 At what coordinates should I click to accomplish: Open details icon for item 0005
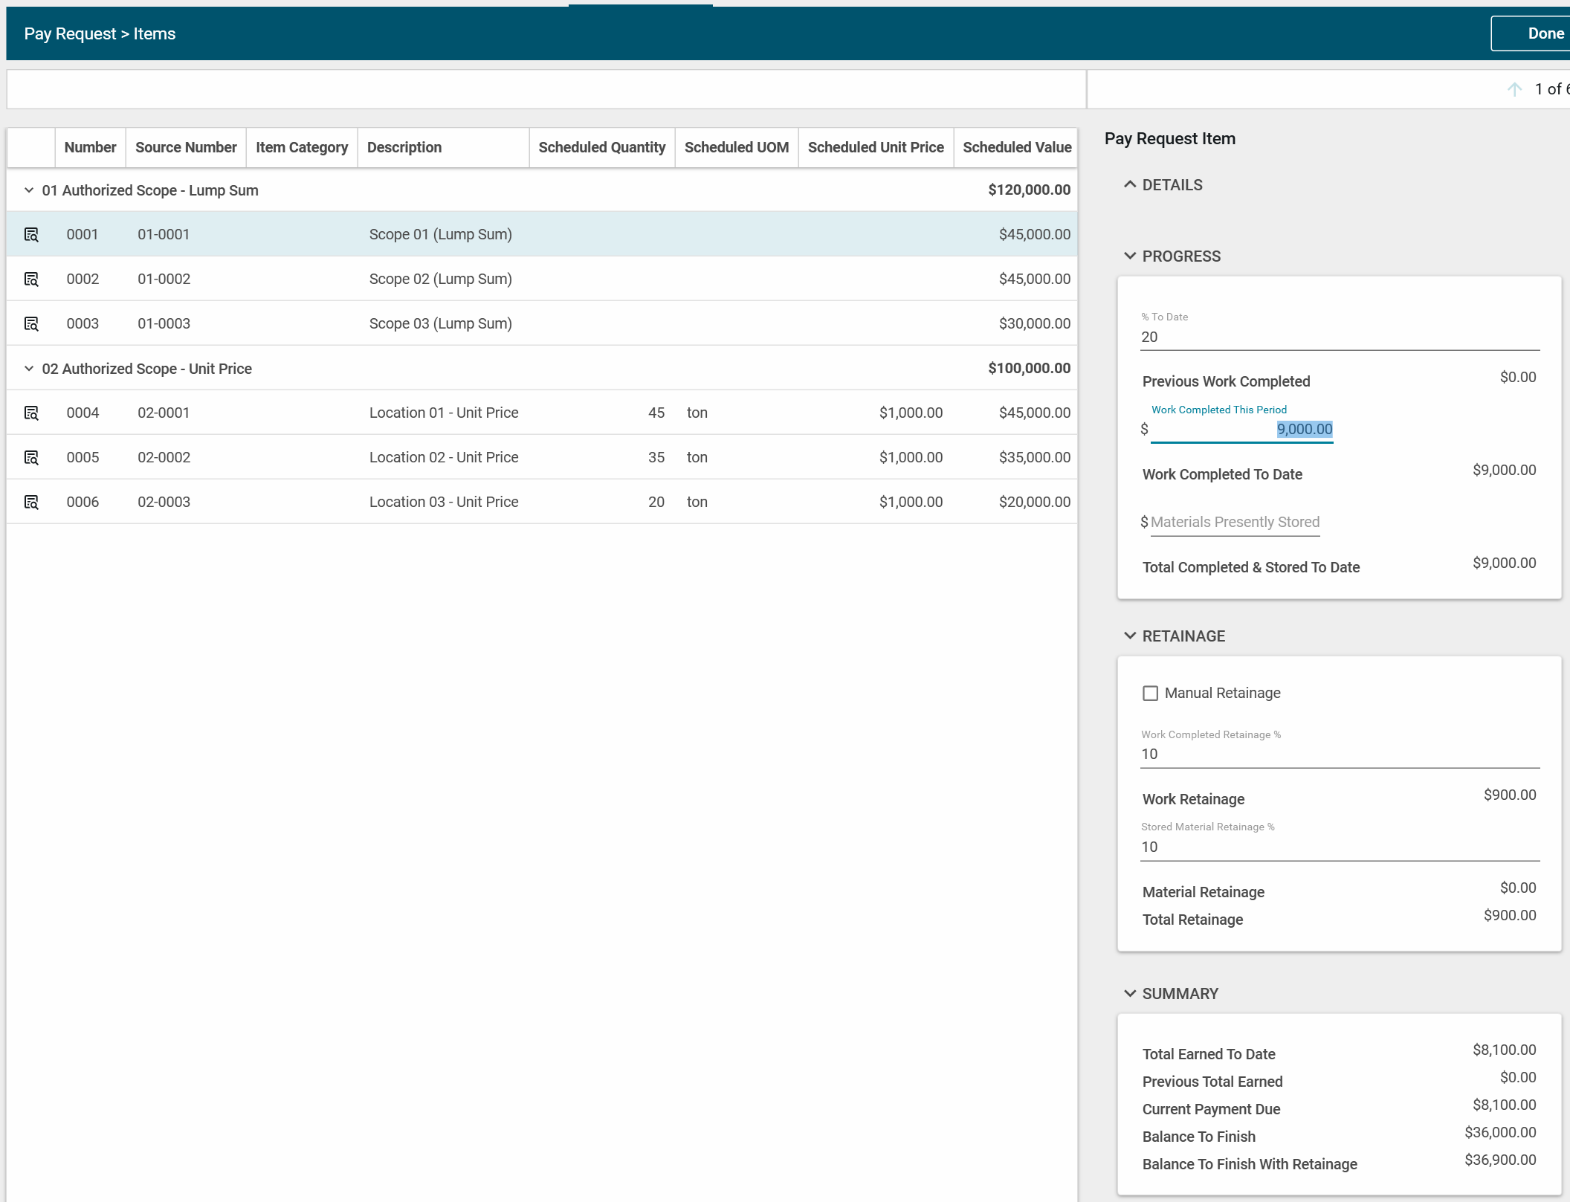coord(31,458)
